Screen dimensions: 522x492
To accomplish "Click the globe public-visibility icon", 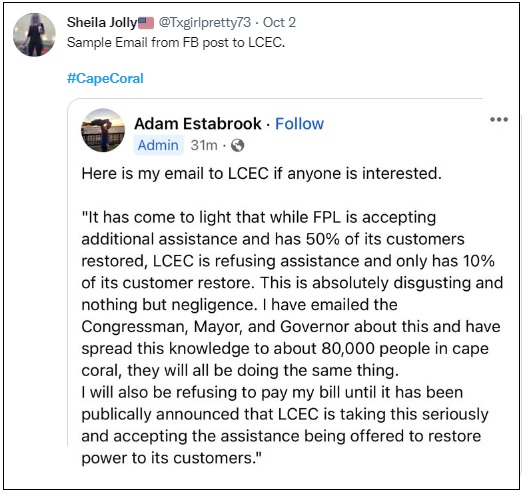I will (x=237, y=146).
